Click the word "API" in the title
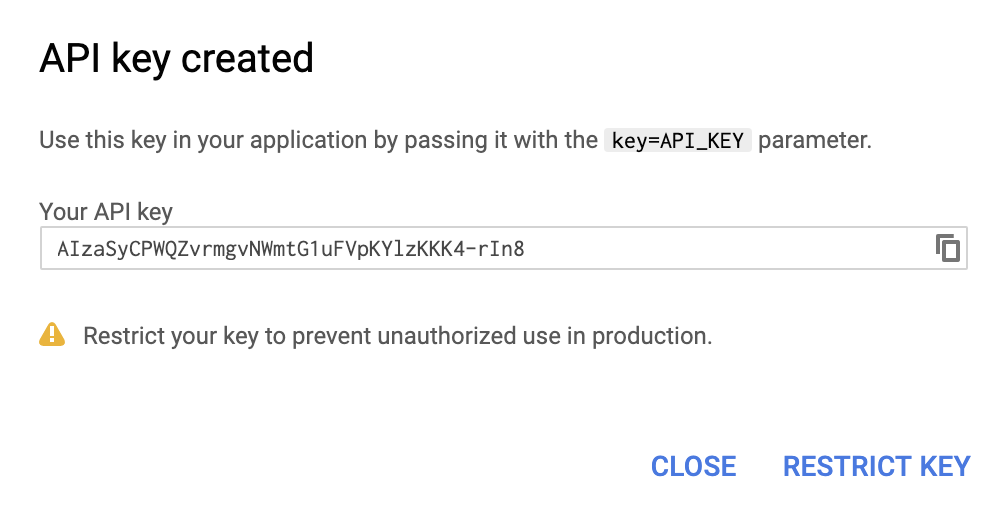 coord(70,59)
